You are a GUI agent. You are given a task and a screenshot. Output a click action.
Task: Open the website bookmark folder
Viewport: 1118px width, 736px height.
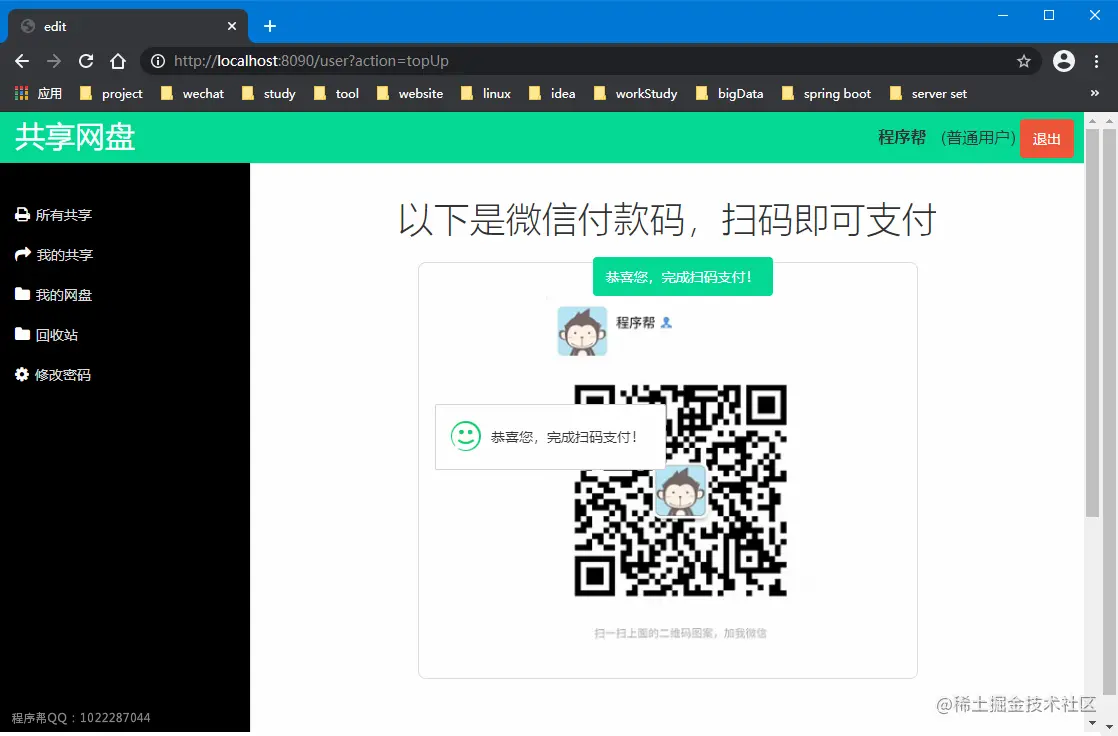[x=410, y=93]
